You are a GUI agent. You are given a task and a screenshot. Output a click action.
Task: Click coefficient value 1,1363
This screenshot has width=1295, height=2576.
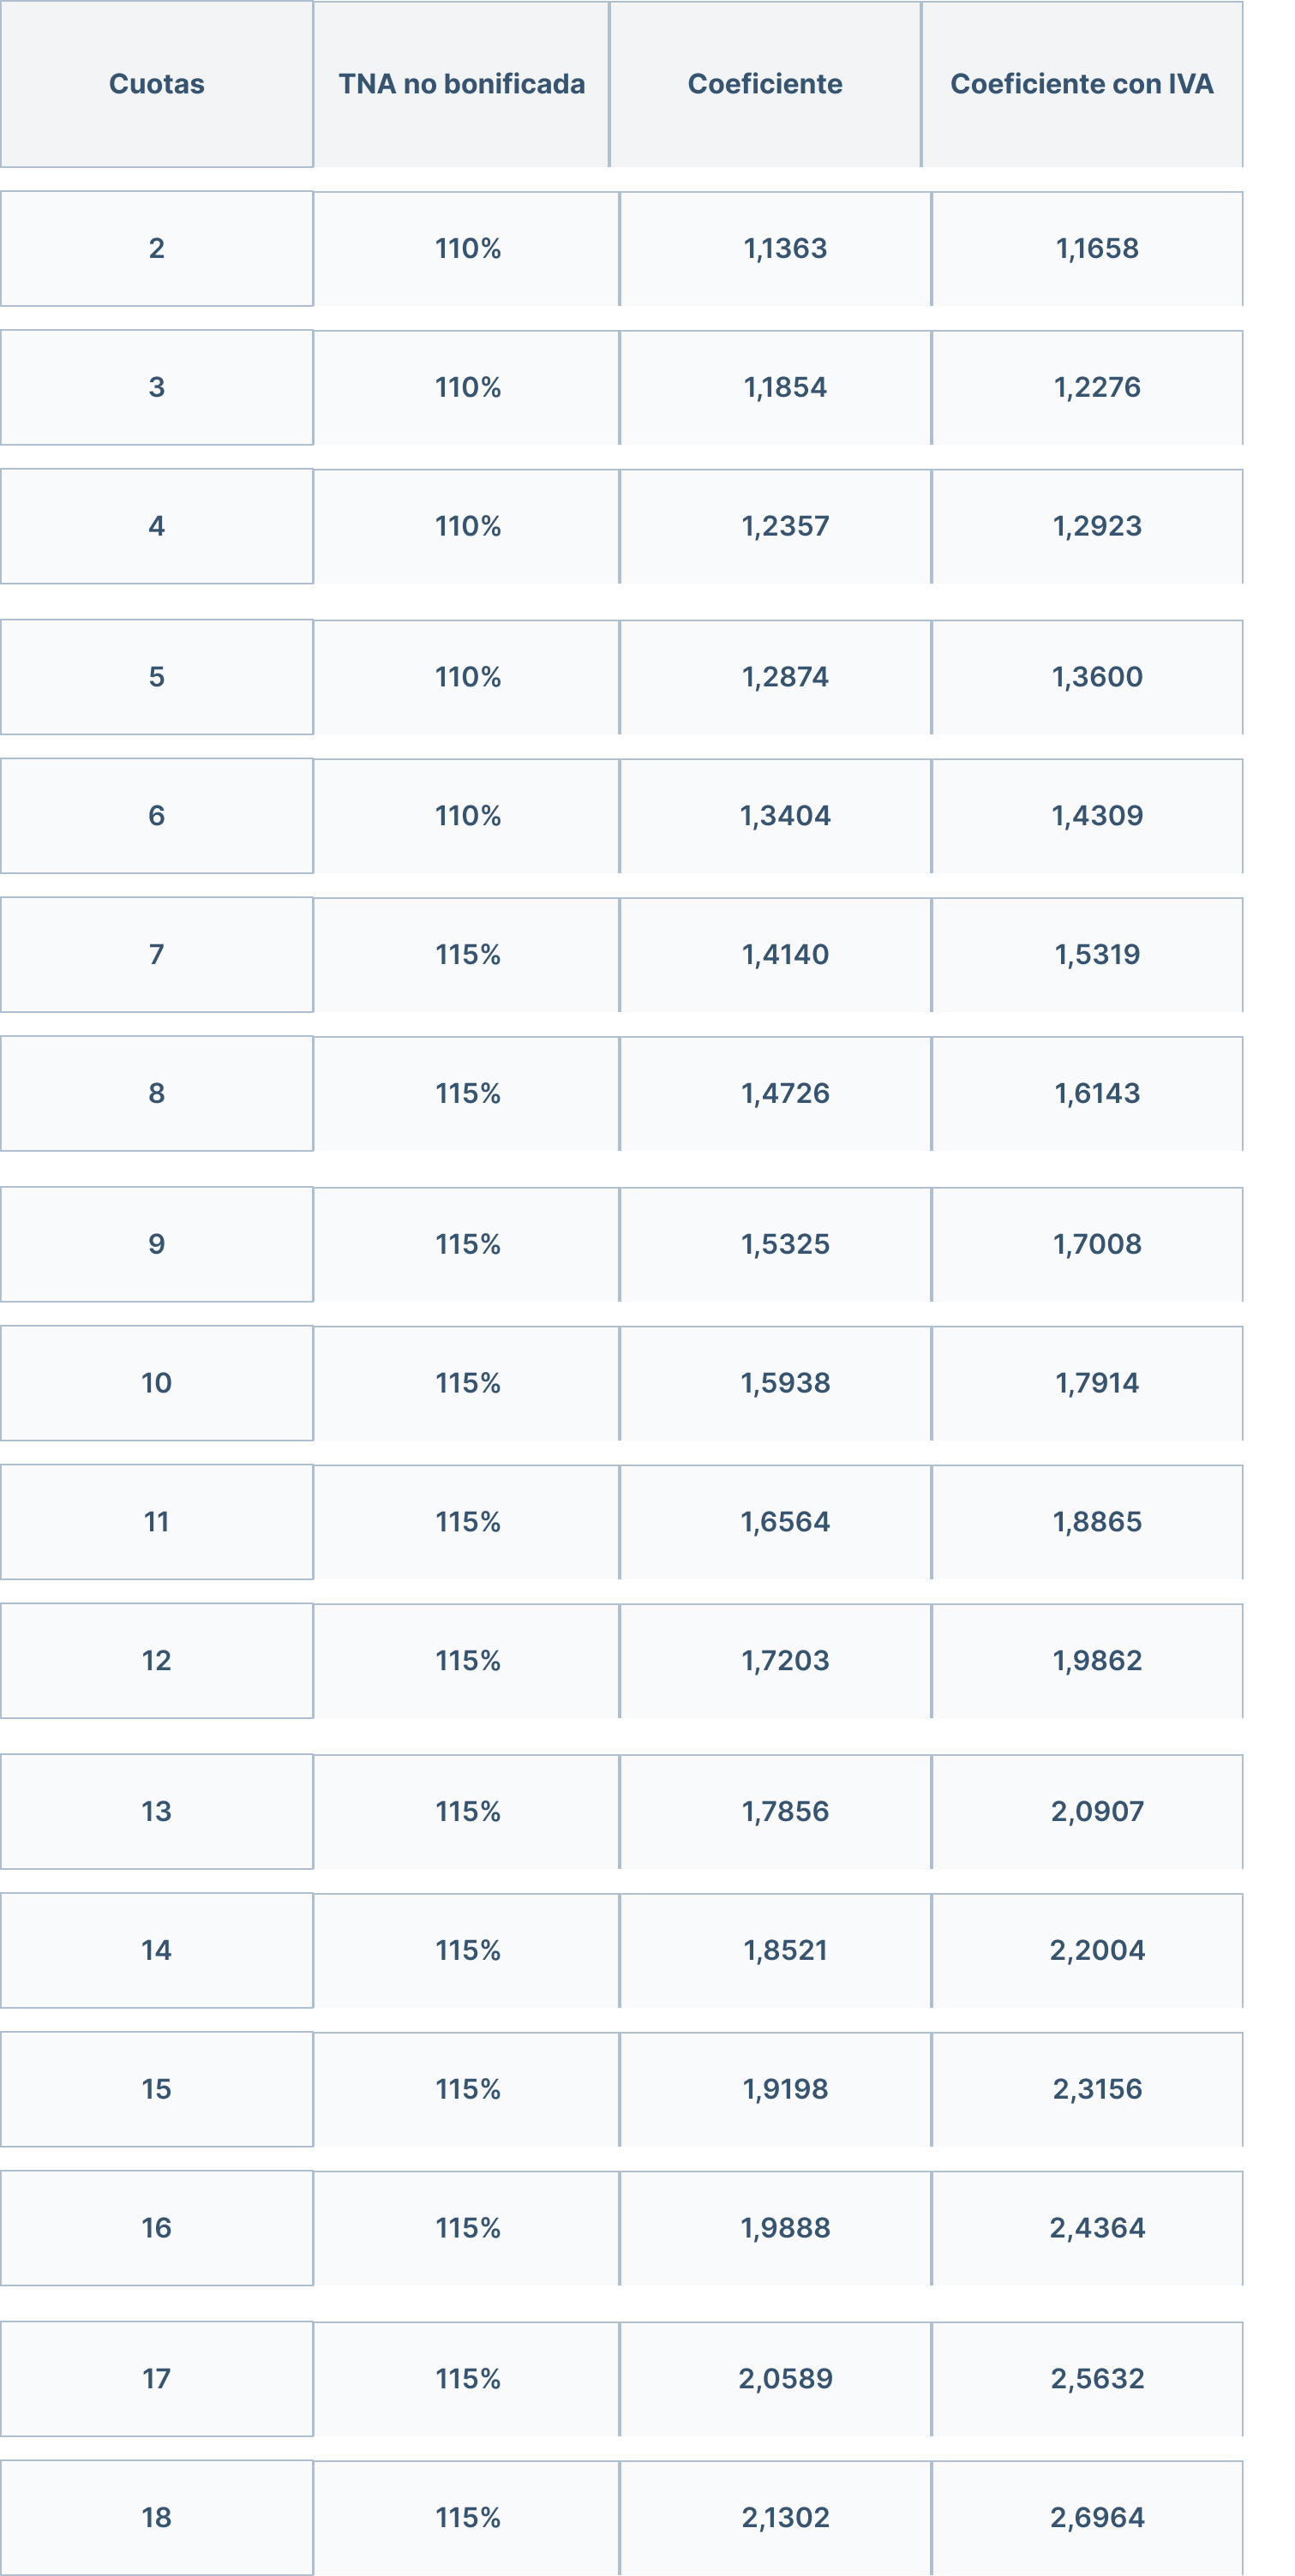point(785,248)
